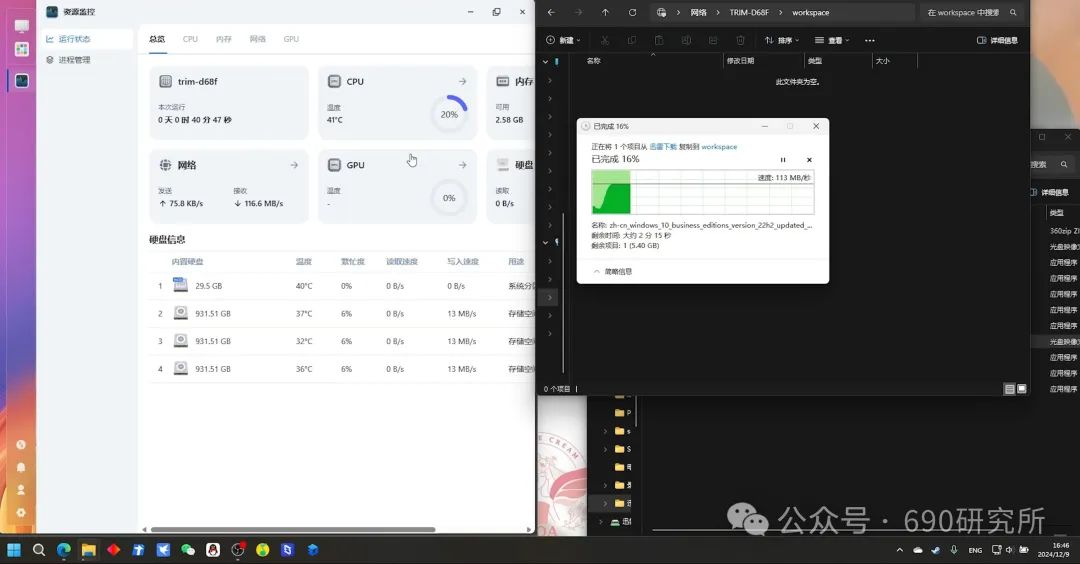Click the user profile icon in left dock

point(21,490)
